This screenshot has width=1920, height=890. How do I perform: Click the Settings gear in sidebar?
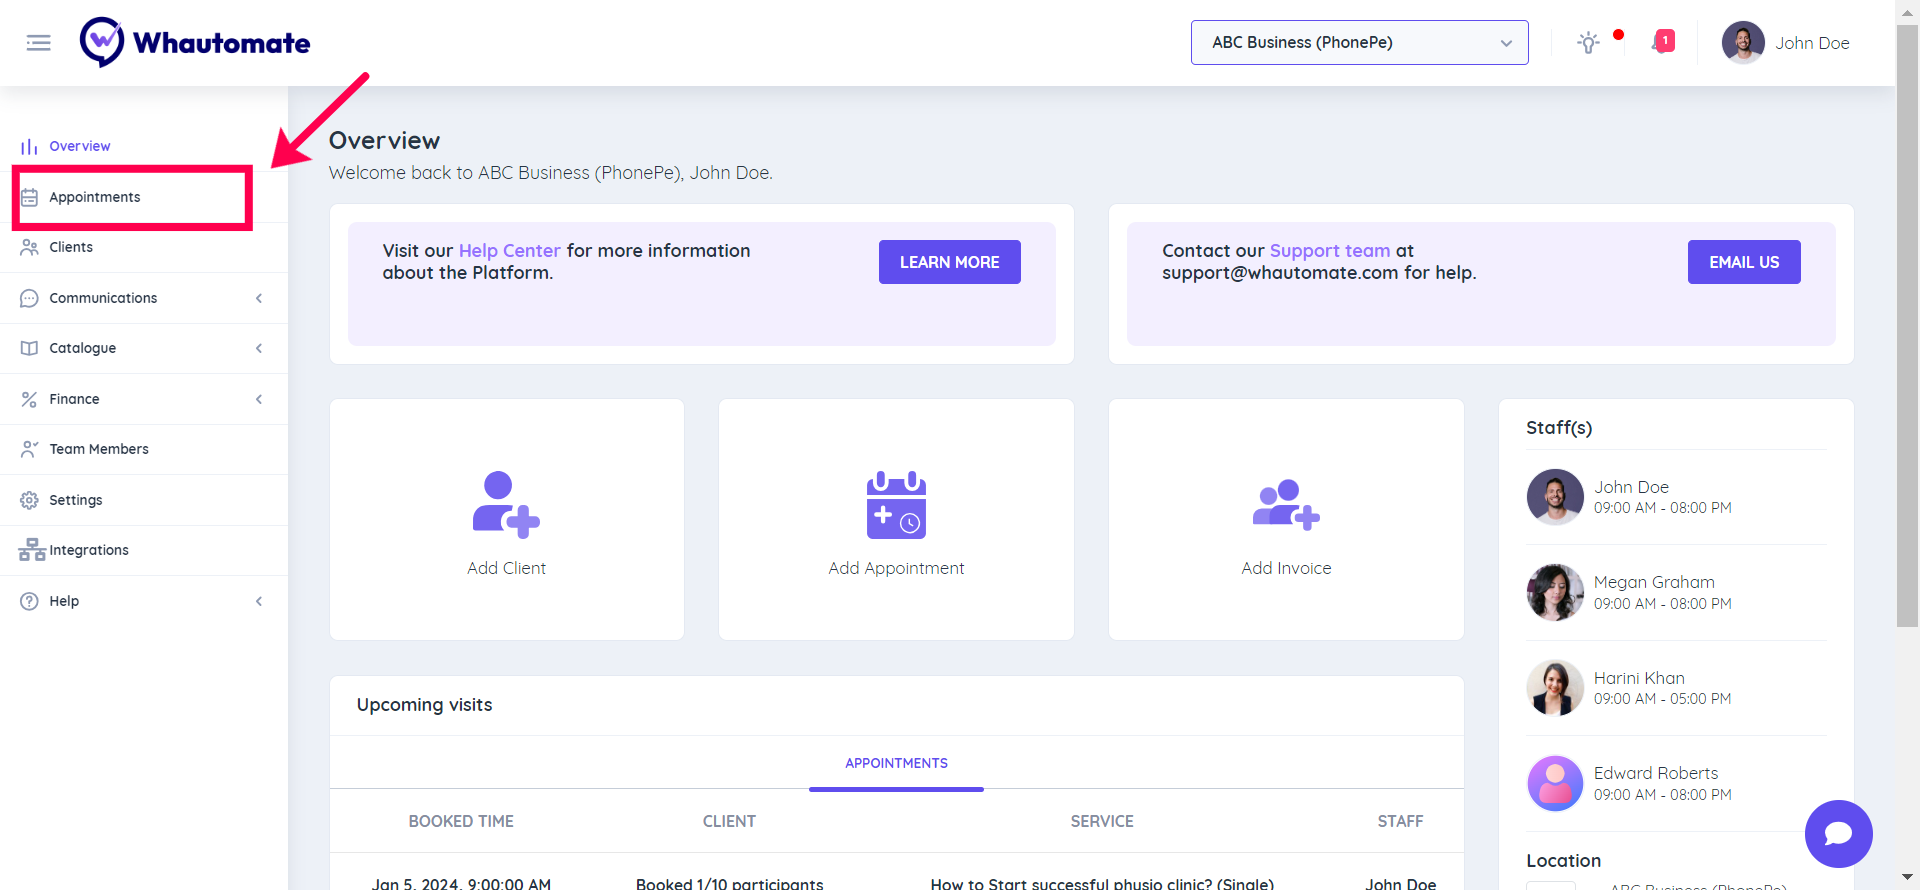(30, 500)
